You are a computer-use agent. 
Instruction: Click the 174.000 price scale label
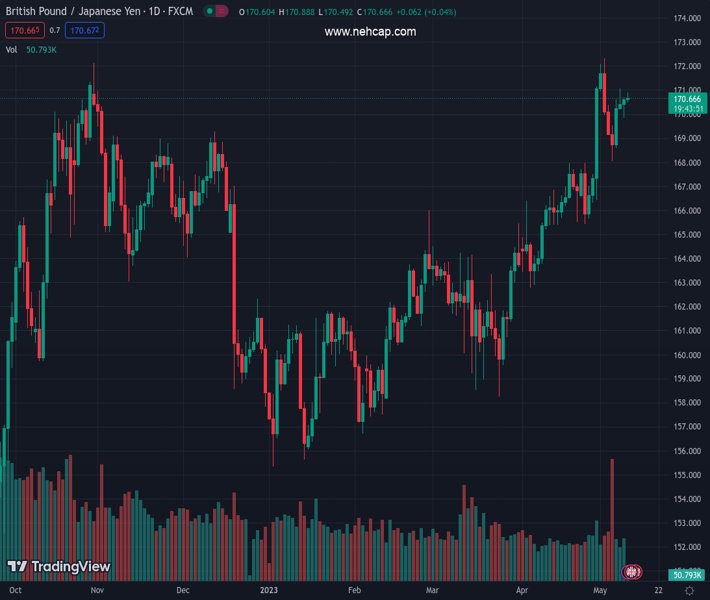(686, 19)
